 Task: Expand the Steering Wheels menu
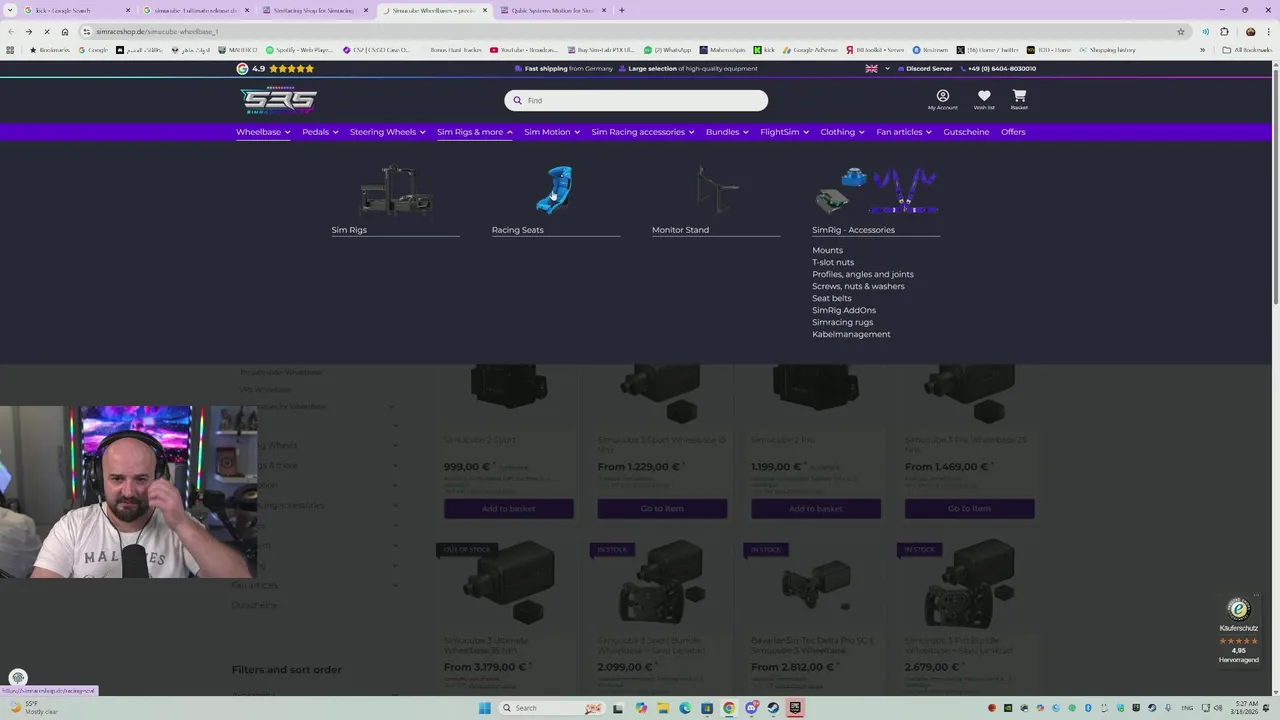pyautogui.click(x=388, y=132)
